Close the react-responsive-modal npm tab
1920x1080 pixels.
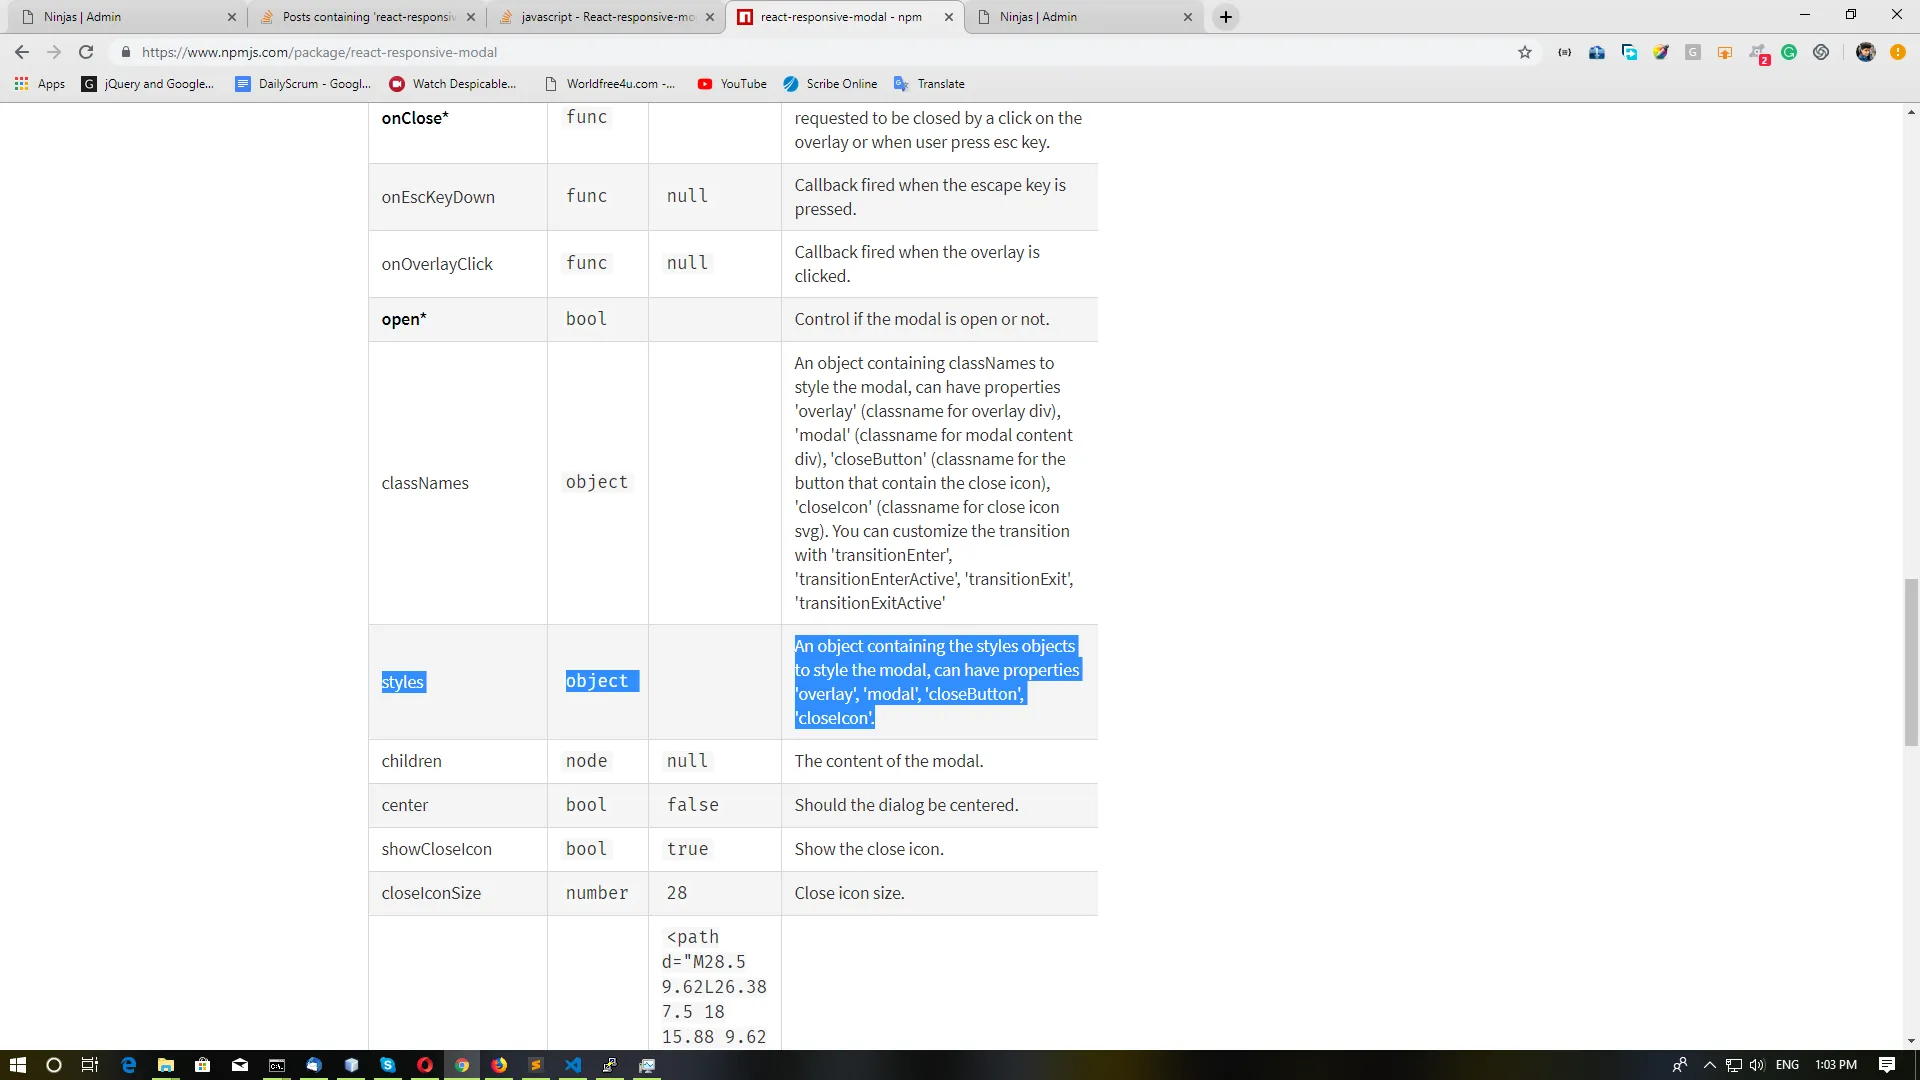coord(949,17)
